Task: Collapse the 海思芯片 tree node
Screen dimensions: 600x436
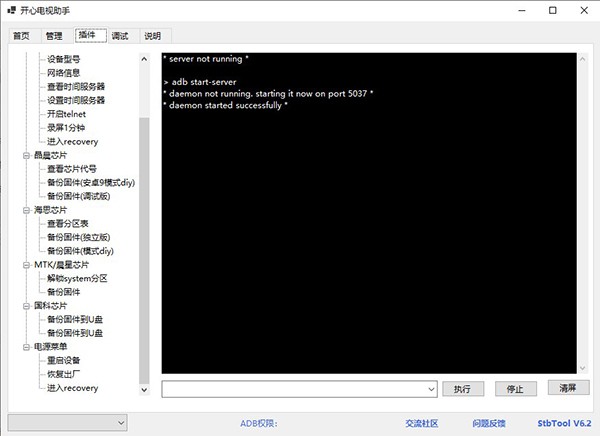Action: tap(26, 211)
